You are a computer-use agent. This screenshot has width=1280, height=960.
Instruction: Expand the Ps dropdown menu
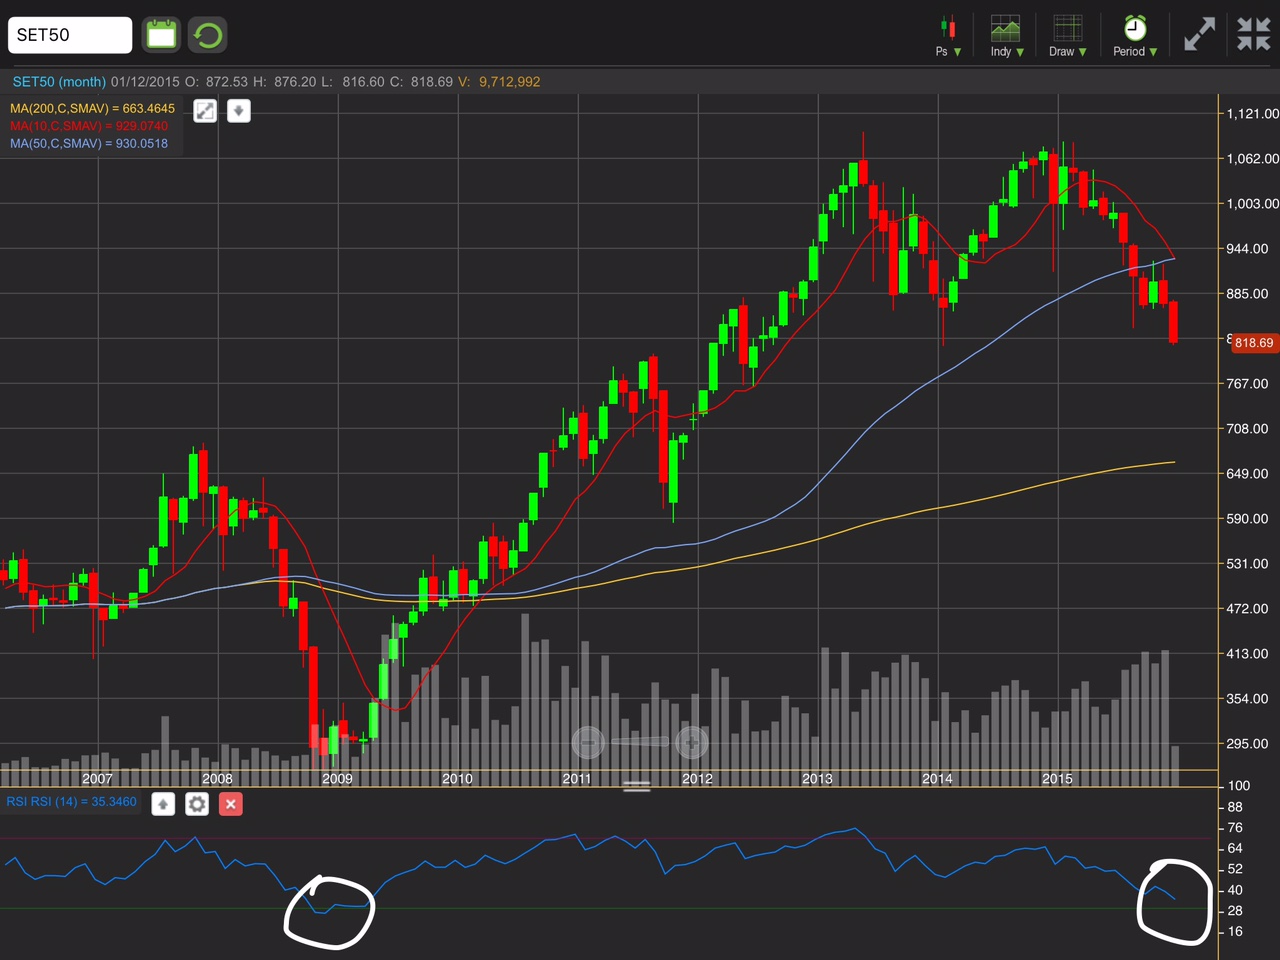click(x=948, y=51)
